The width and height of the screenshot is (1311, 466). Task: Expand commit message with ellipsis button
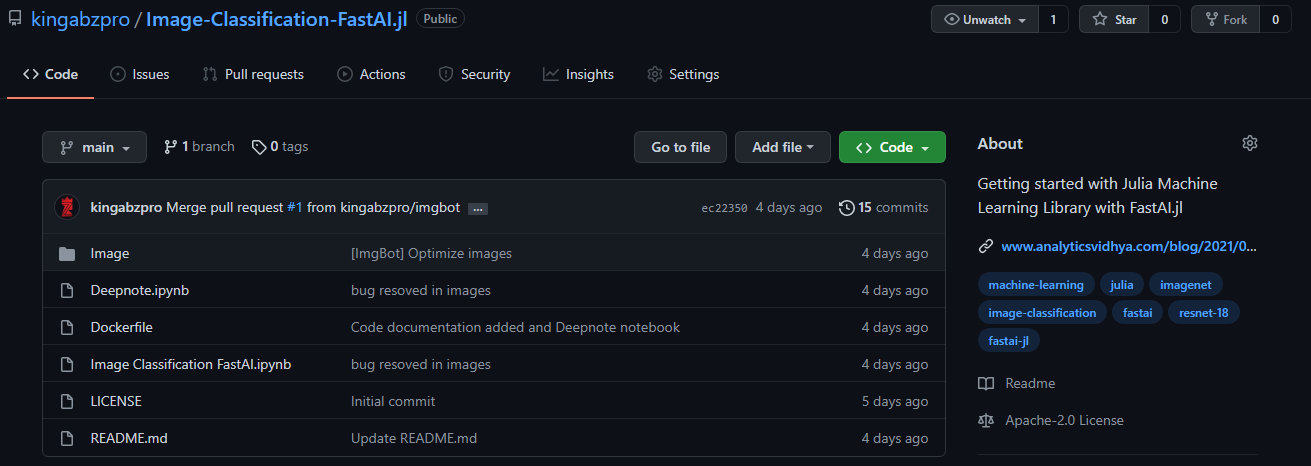pos(478,209)
